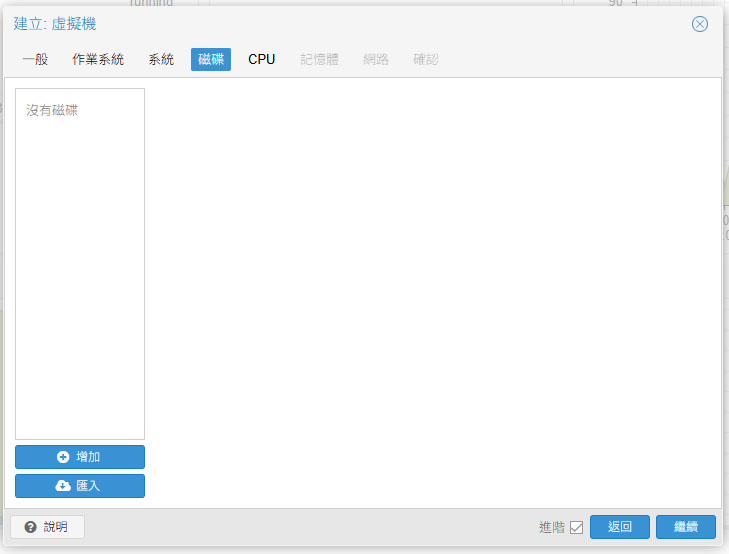Close the 建立: 虛擬機 dialog
729x554 pixels.
coord(700,24)
